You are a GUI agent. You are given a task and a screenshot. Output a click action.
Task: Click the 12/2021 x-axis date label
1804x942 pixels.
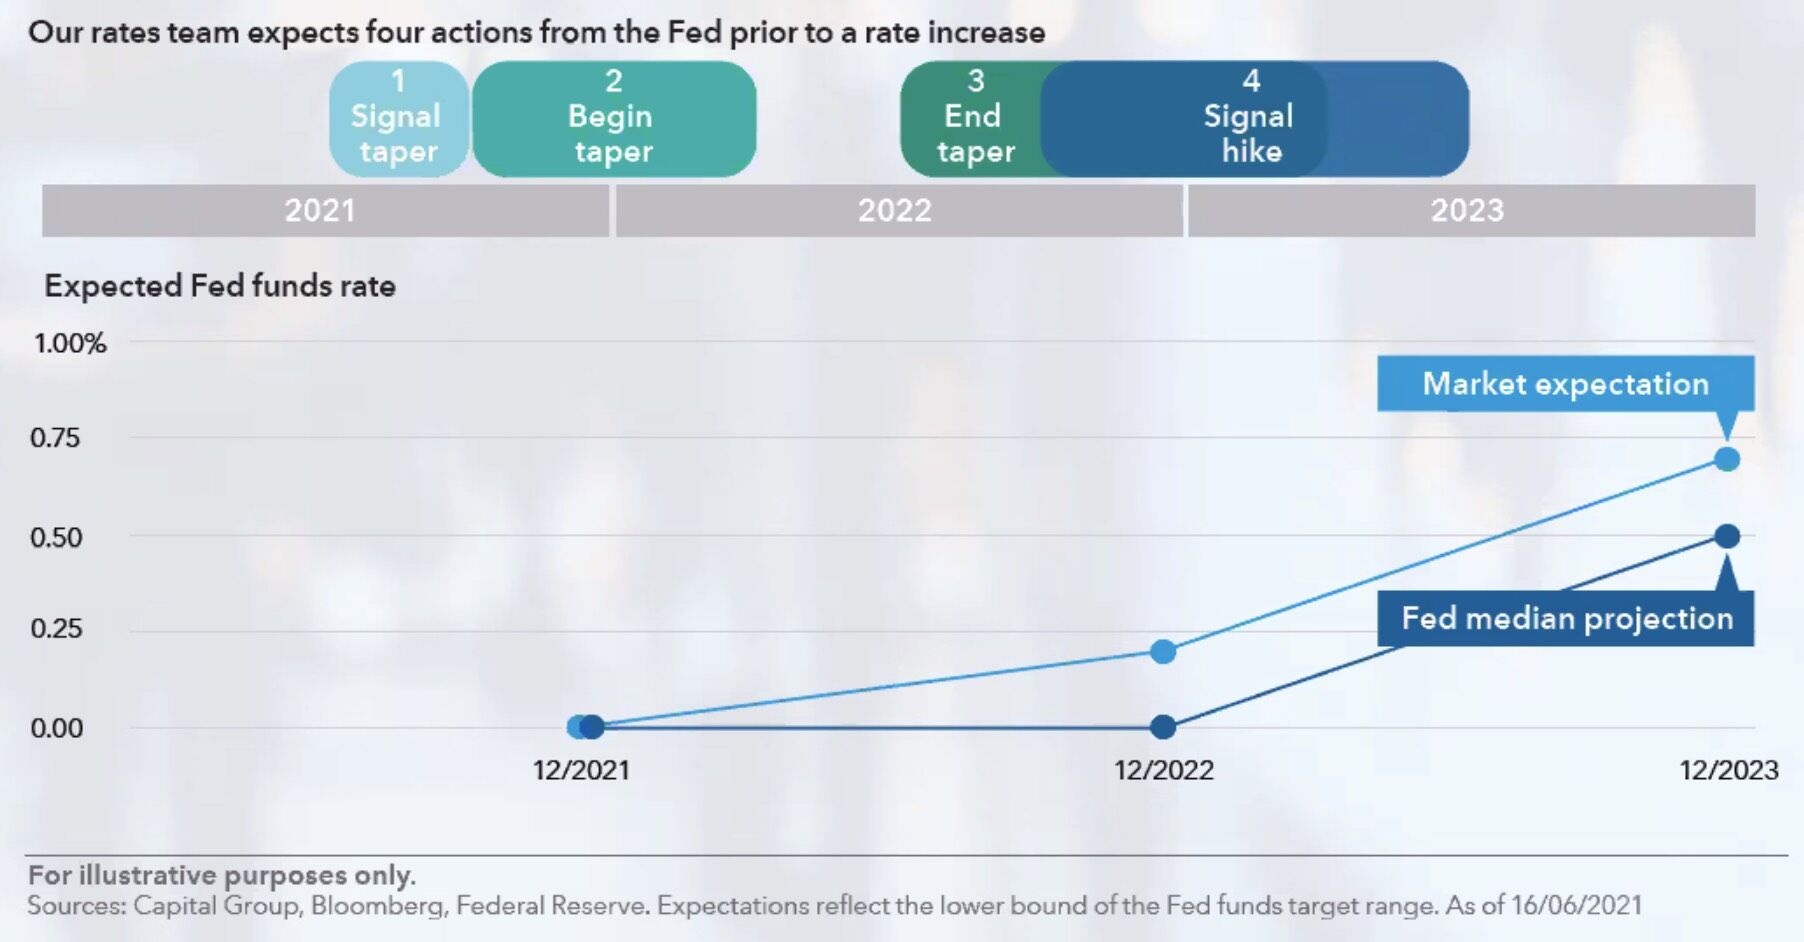[x=581, y=770]
